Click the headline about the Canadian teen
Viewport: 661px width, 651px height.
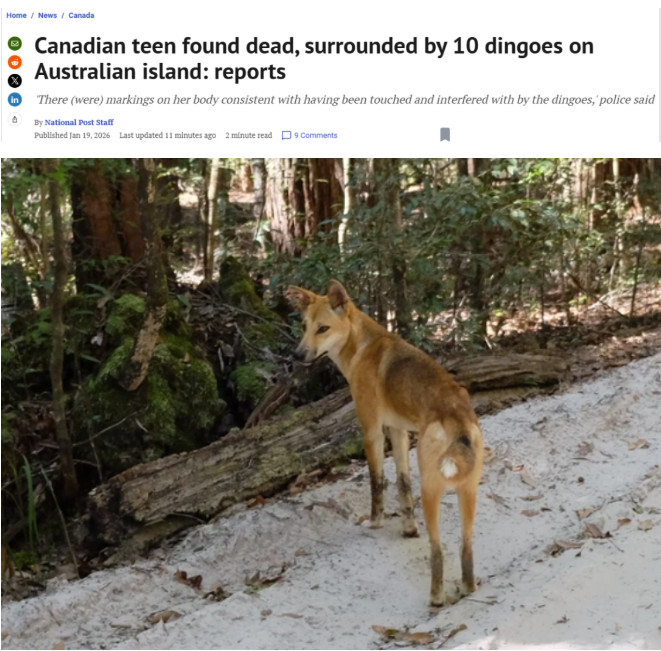click(314, 59)
